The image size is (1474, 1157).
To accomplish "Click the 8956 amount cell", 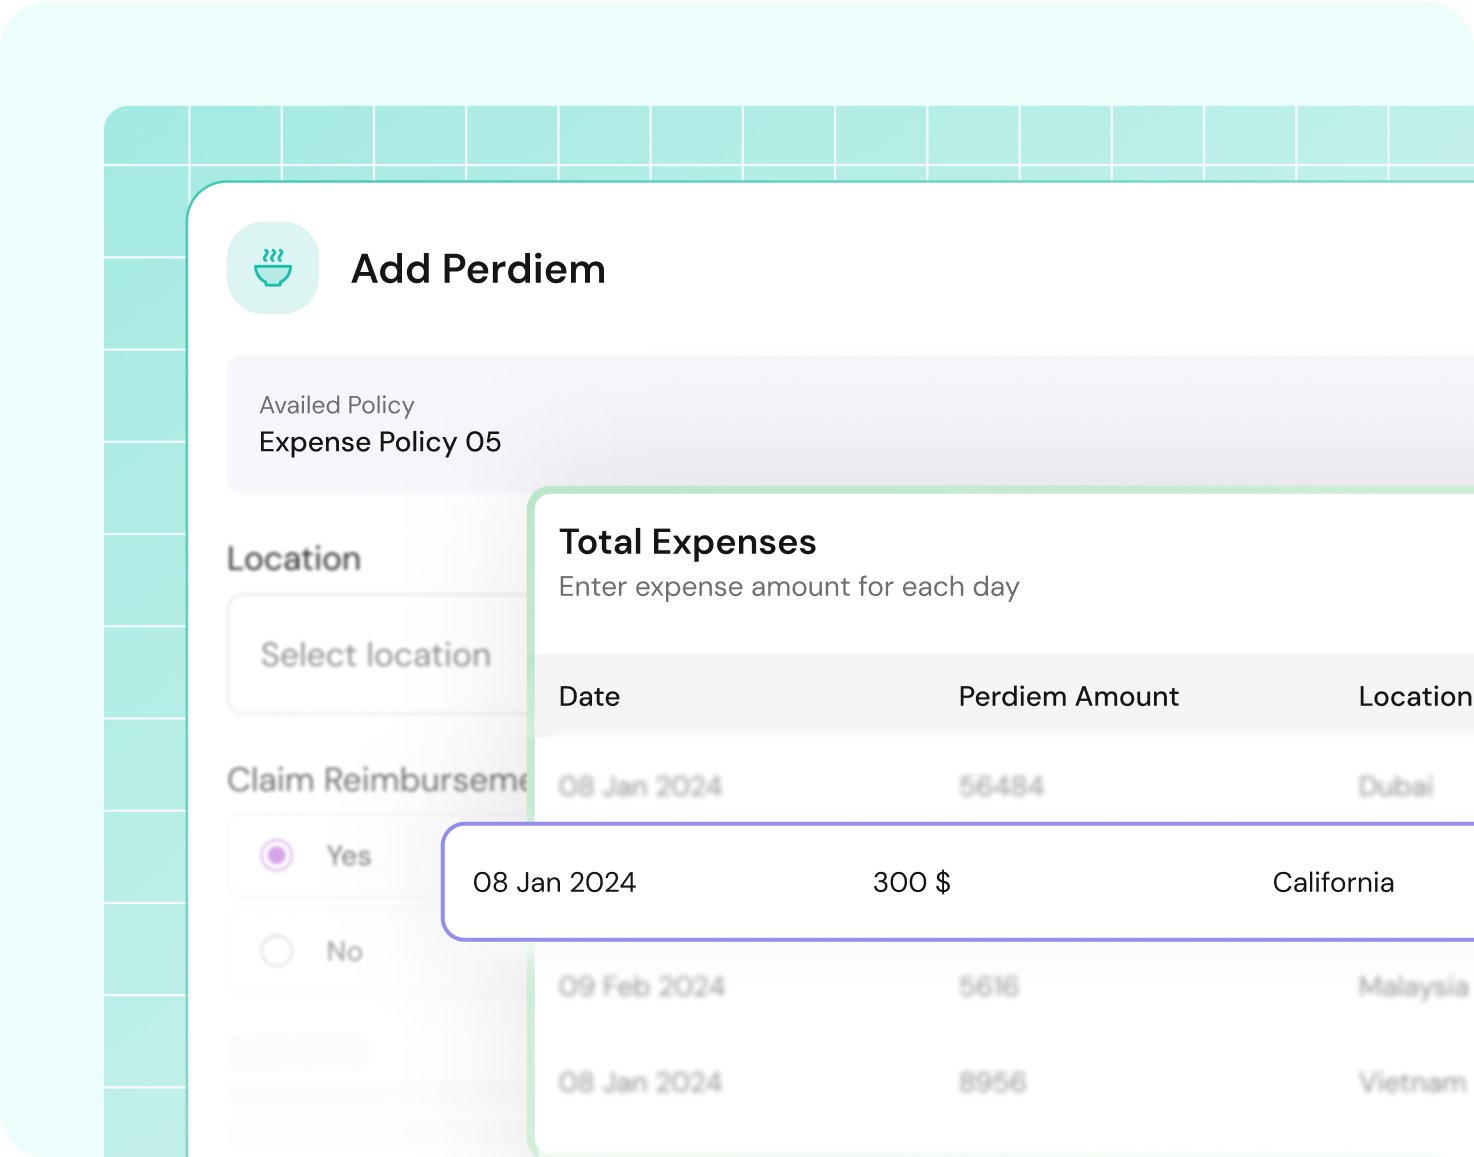I will (x=993, y=1082).
